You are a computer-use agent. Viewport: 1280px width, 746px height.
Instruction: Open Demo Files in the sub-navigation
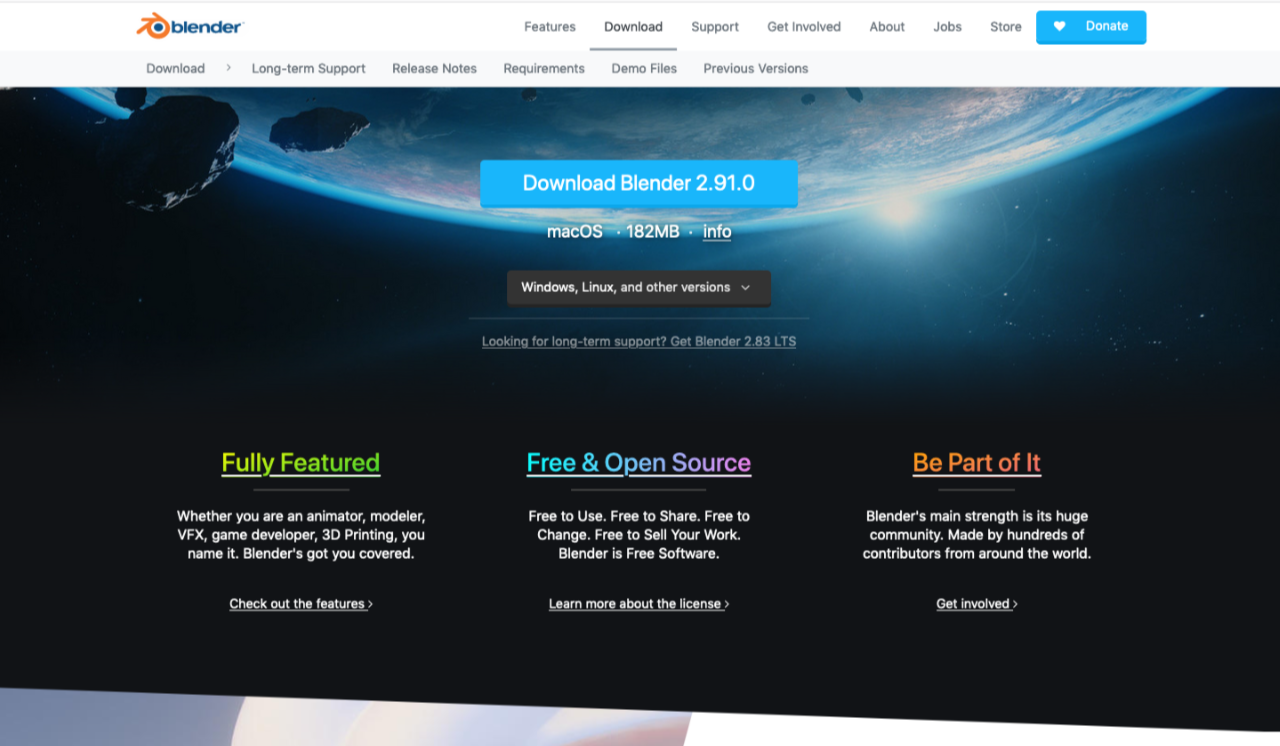[x=644, y=69]
